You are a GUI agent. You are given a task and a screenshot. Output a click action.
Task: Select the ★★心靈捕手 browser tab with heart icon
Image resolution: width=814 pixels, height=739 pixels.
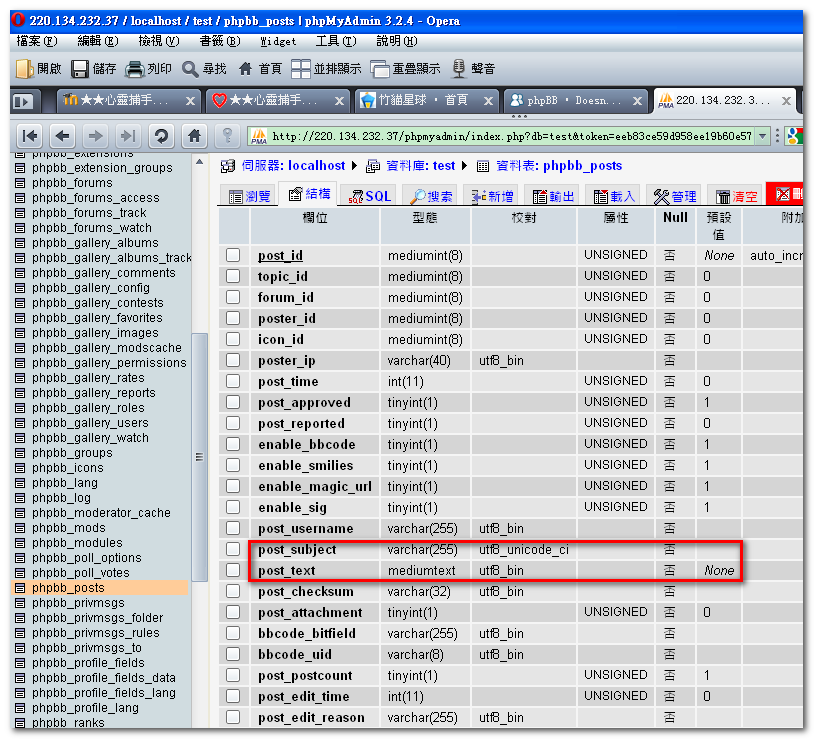click(279, 101)
